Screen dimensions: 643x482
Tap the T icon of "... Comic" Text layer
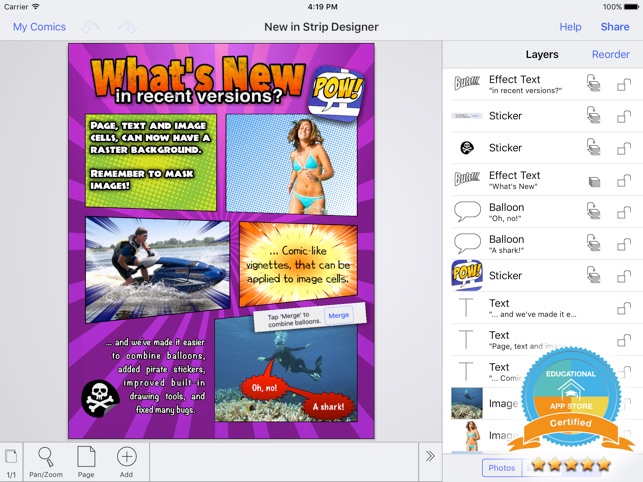(466, 372)
